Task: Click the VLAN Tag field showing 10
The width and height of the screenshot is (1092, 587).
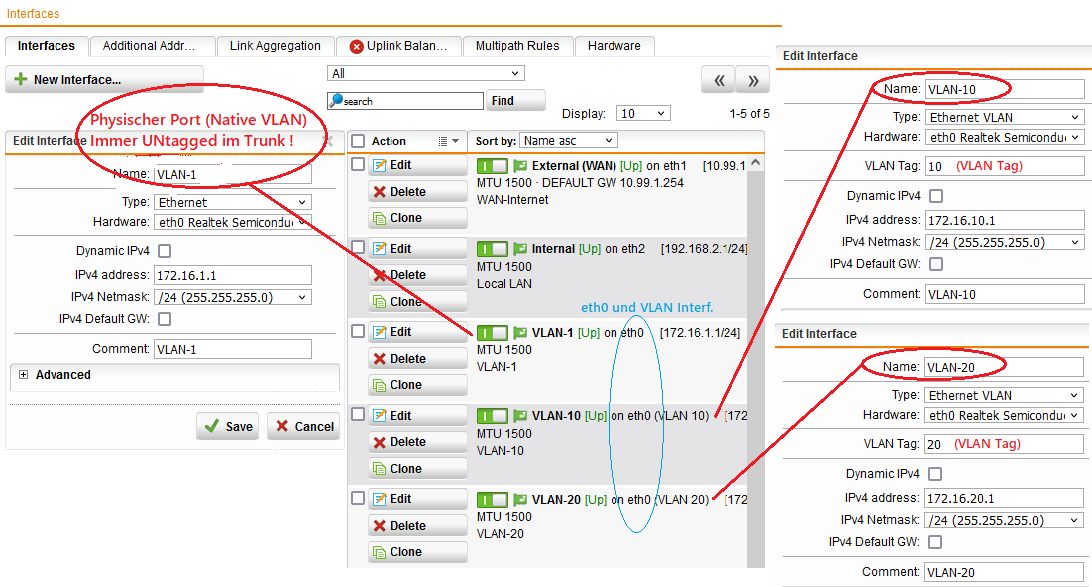Action: click(x=1004, y=166)
